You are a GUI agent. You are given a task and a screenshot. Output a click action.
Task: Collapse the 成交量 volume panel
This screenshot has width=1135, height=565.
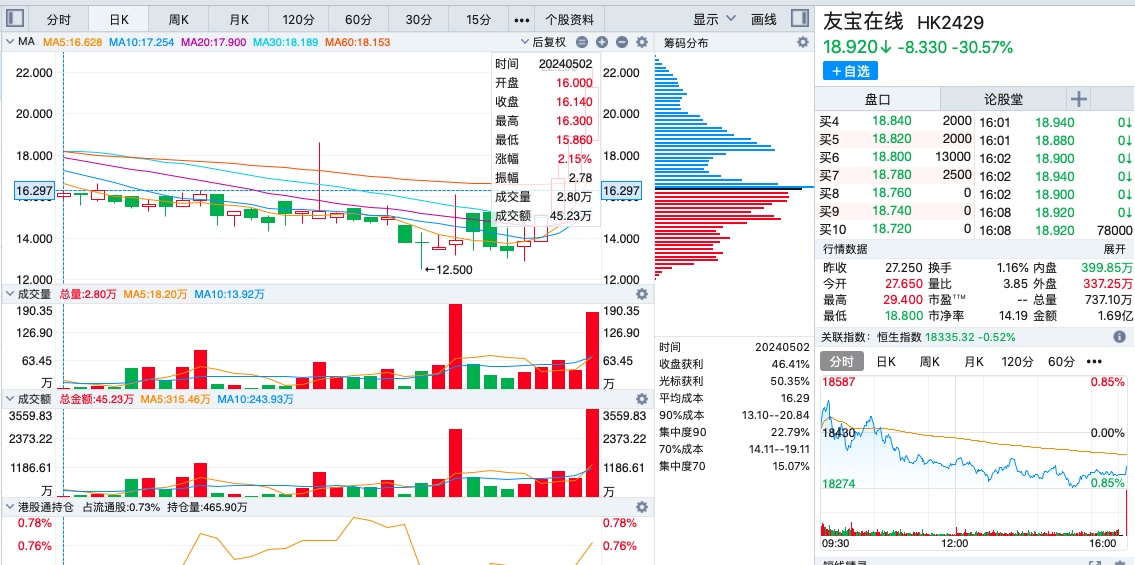pos(9,294)
